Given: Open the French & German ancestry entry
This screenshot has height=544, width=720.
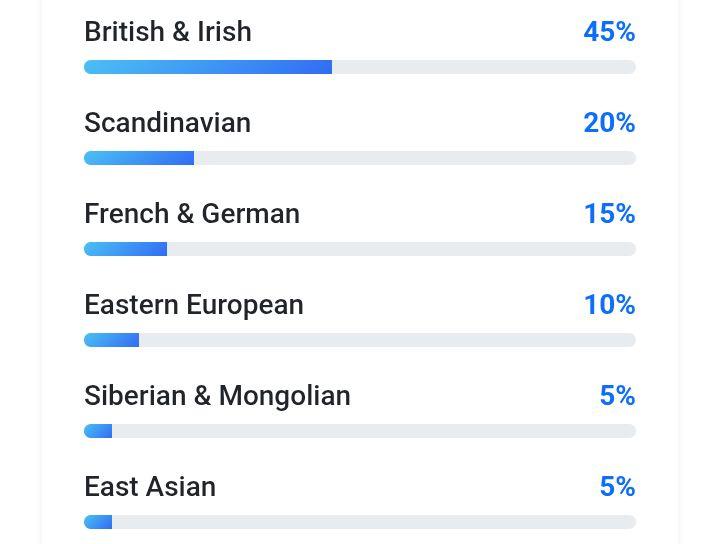Looking at the screenshot, I should (192, 214).
